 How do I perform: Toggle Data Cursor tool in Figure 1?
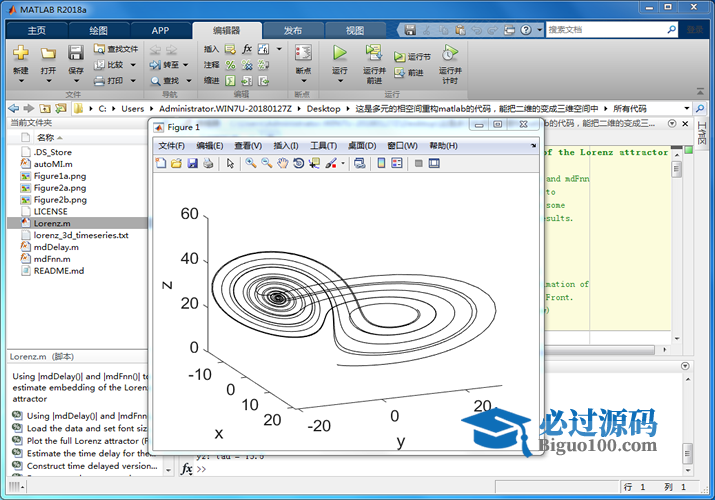click(315, 163)
